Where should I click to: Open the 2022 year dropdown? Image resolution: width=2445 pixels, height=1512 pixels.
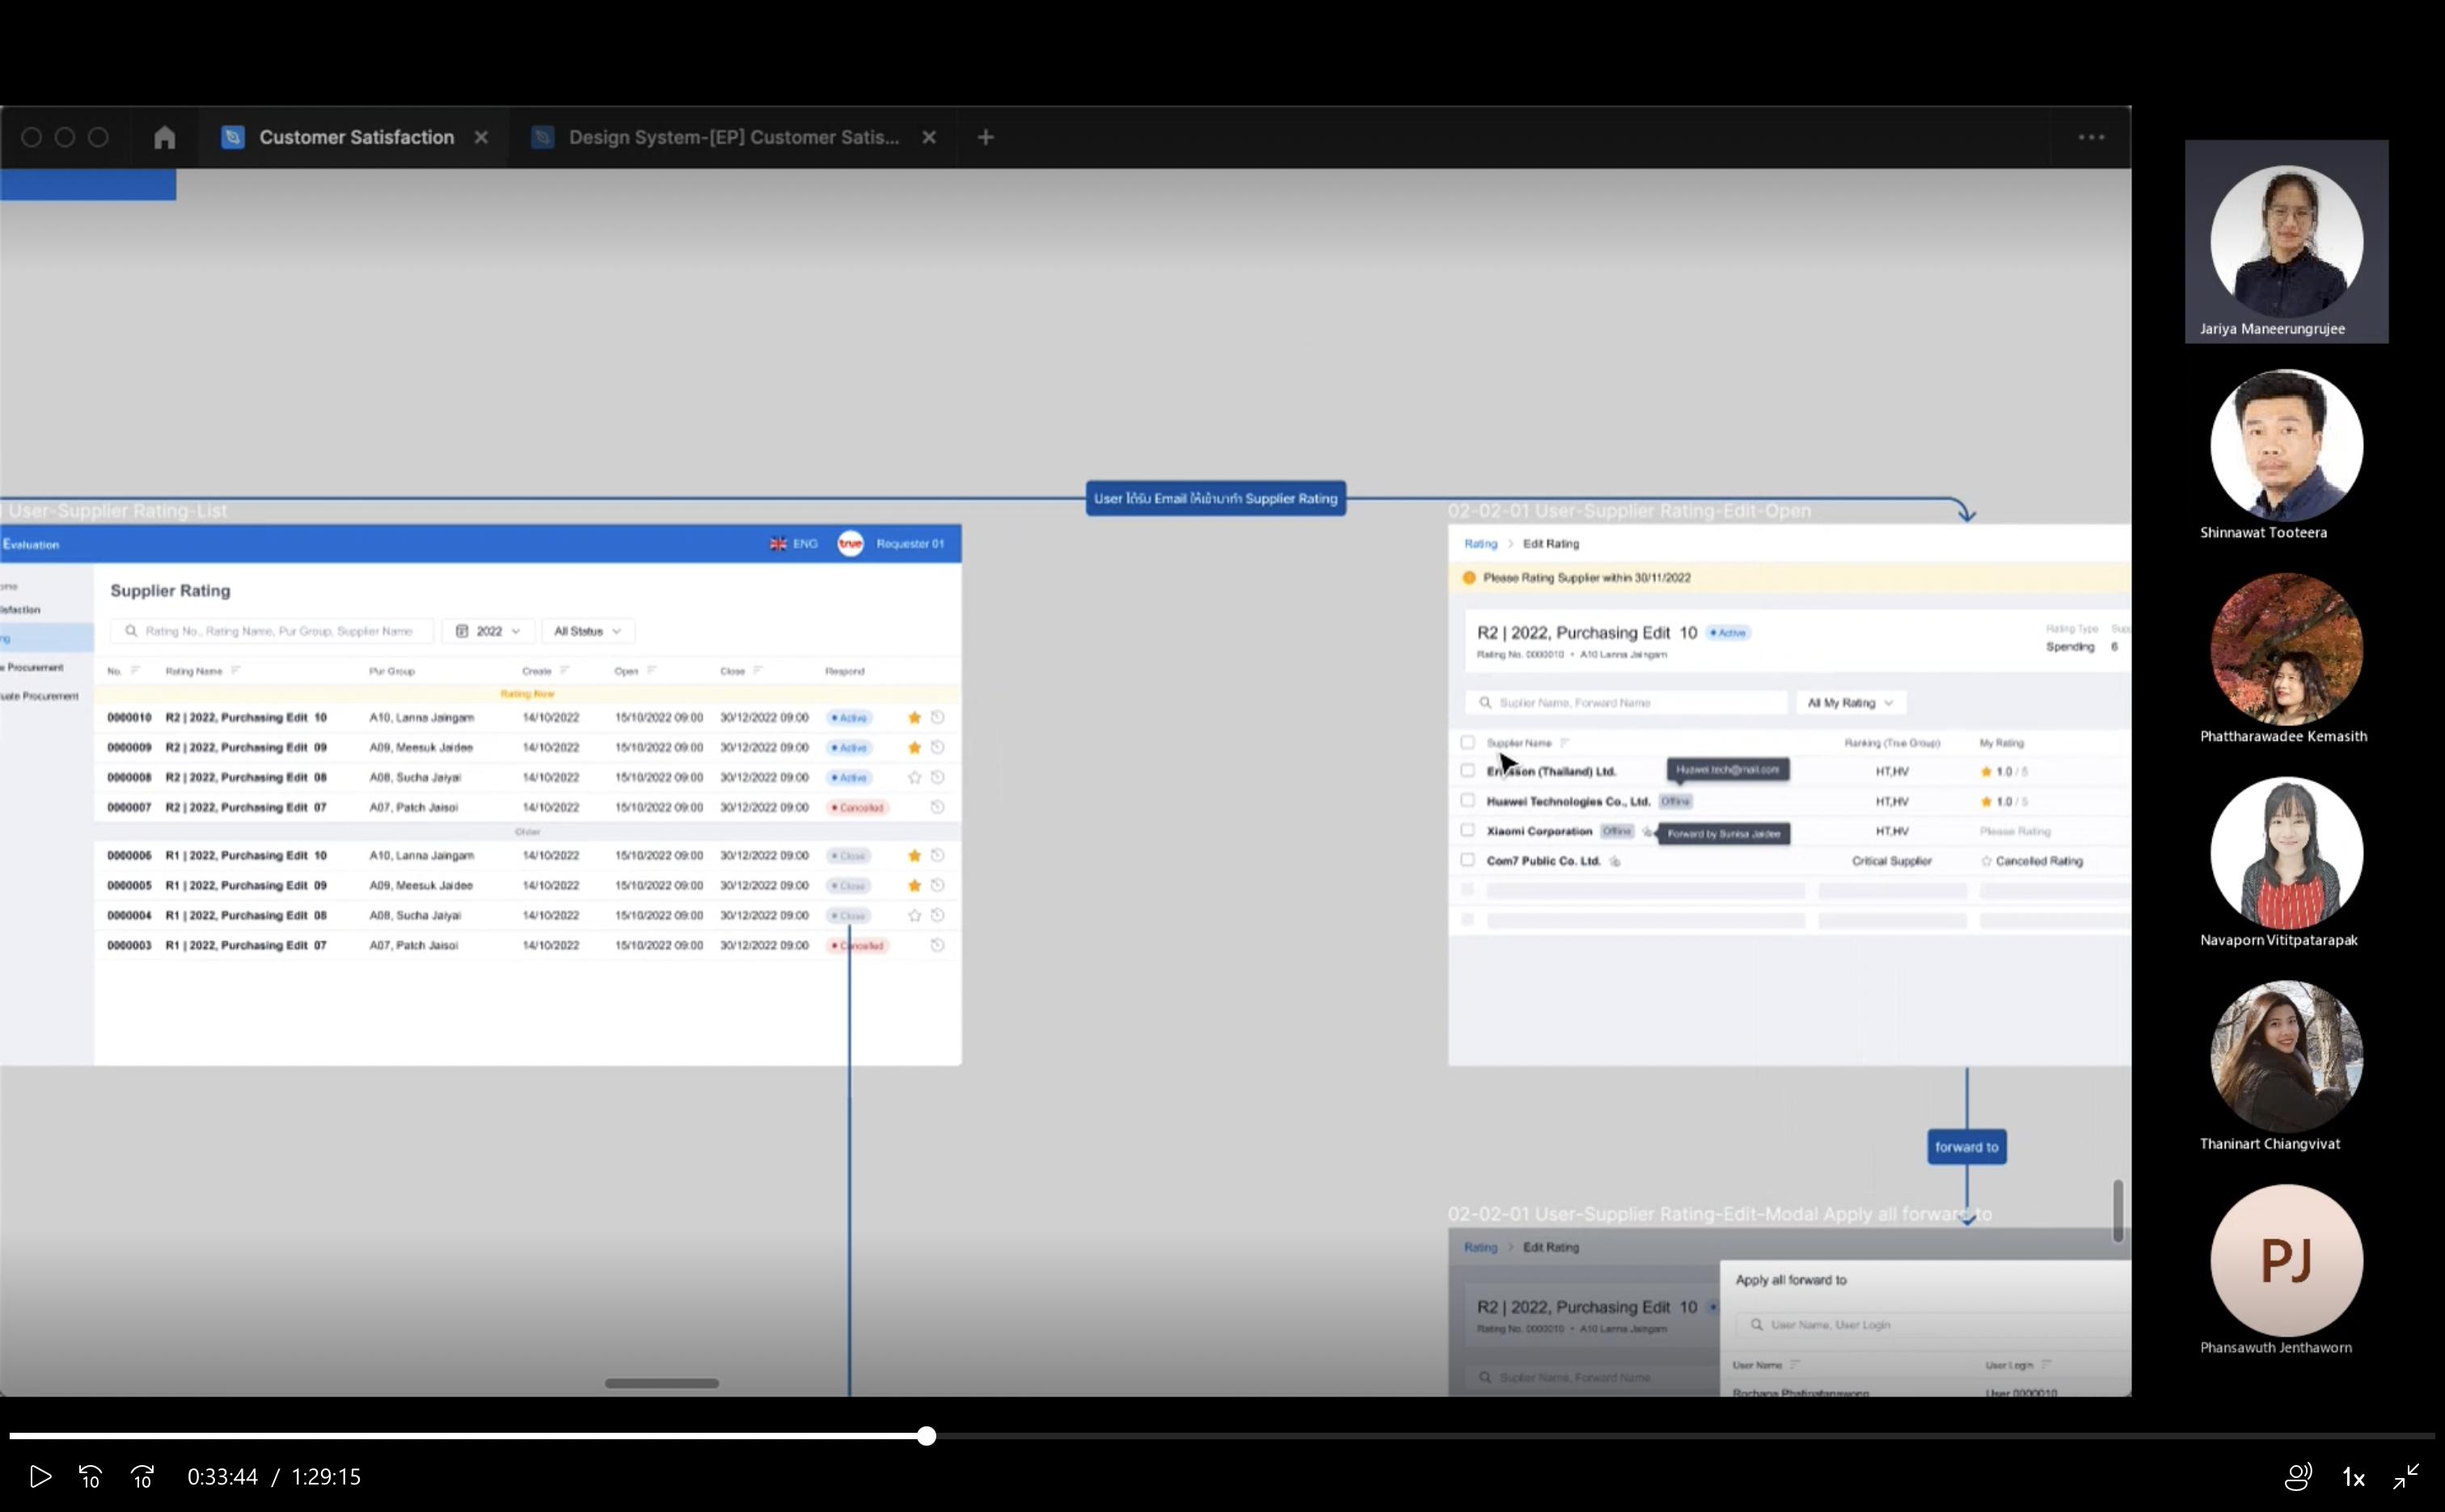pos(488,631)
